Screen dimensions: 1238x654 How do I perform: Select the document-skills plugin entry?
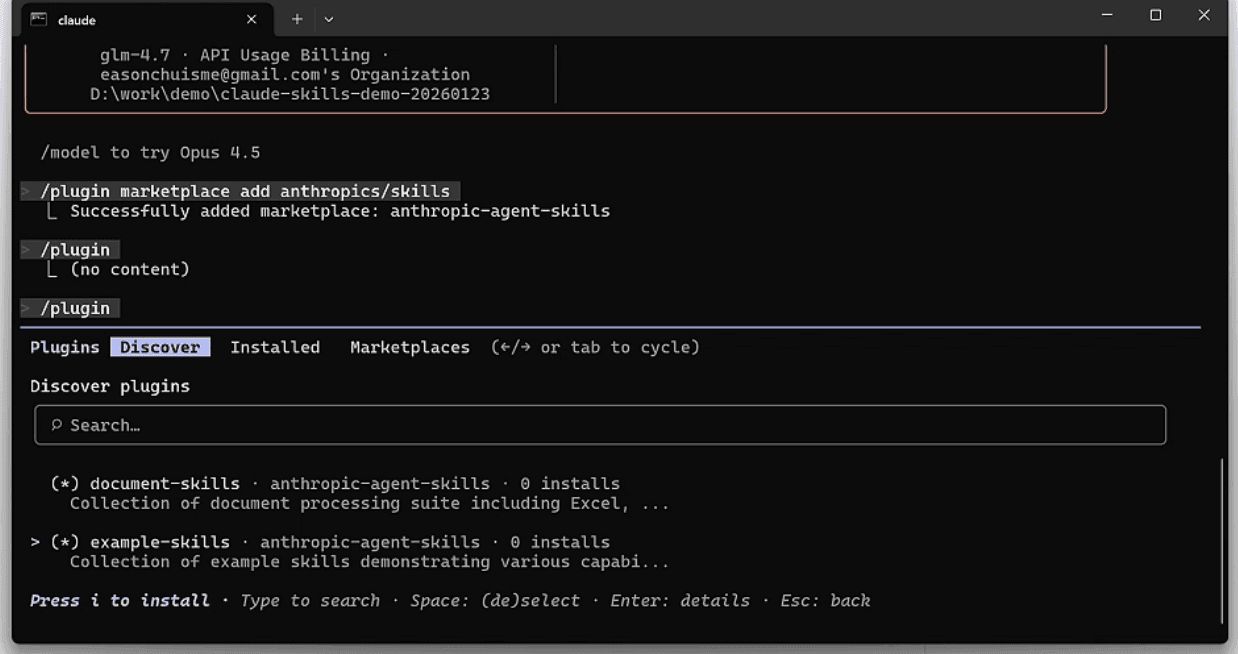point(165,484)
